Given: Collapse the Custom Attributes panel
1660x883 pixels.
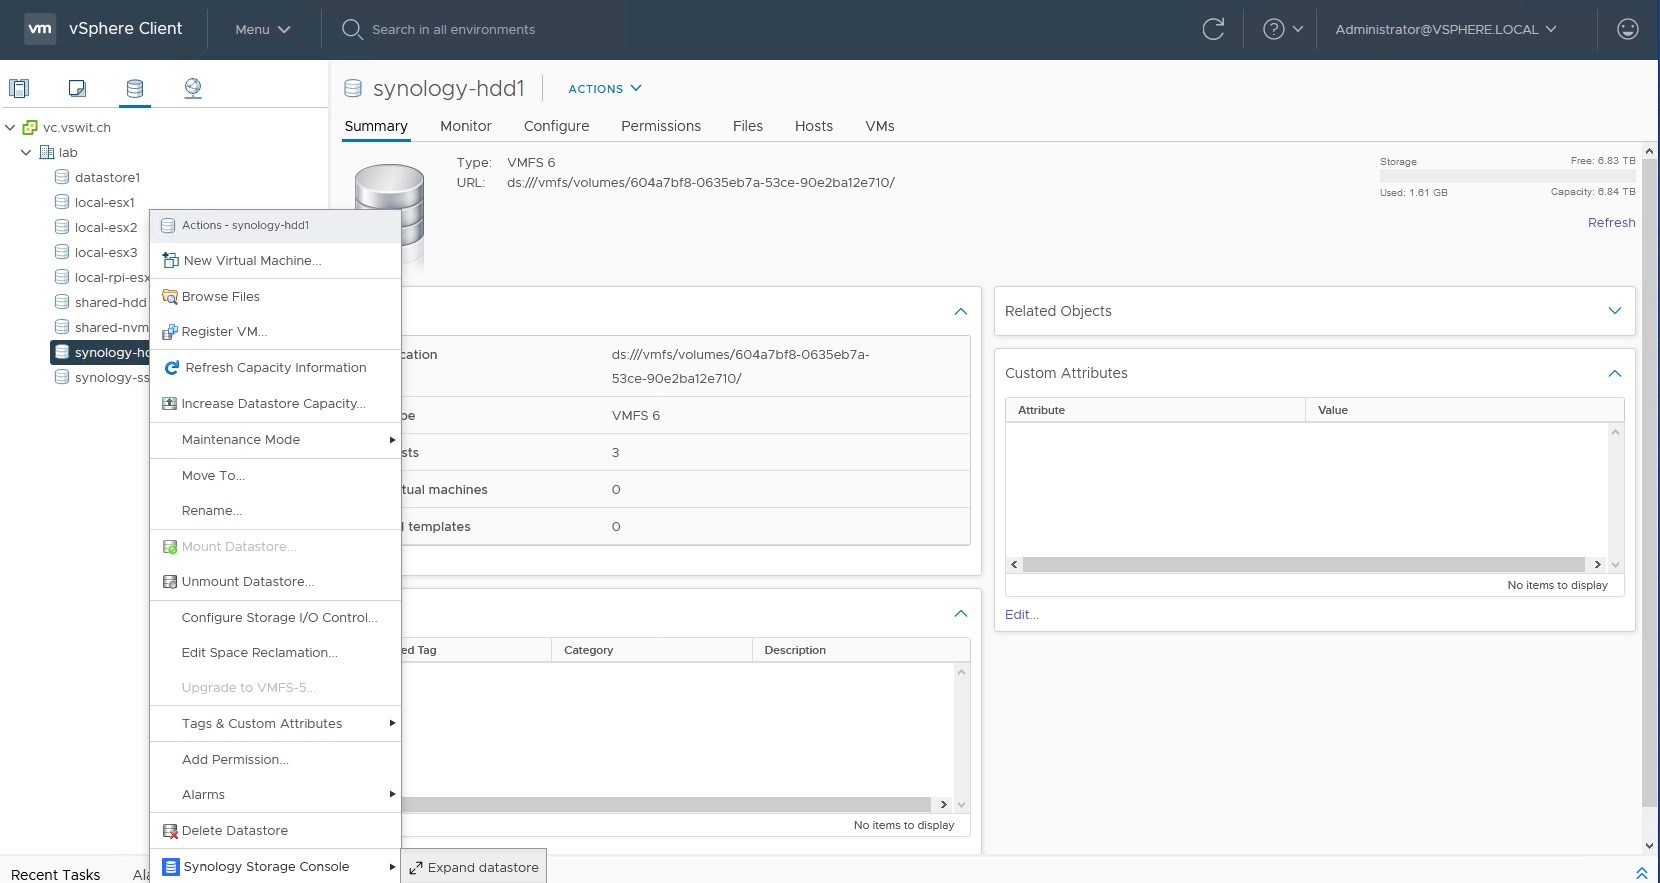Looking at the screenshot, I should (1614, 373).
